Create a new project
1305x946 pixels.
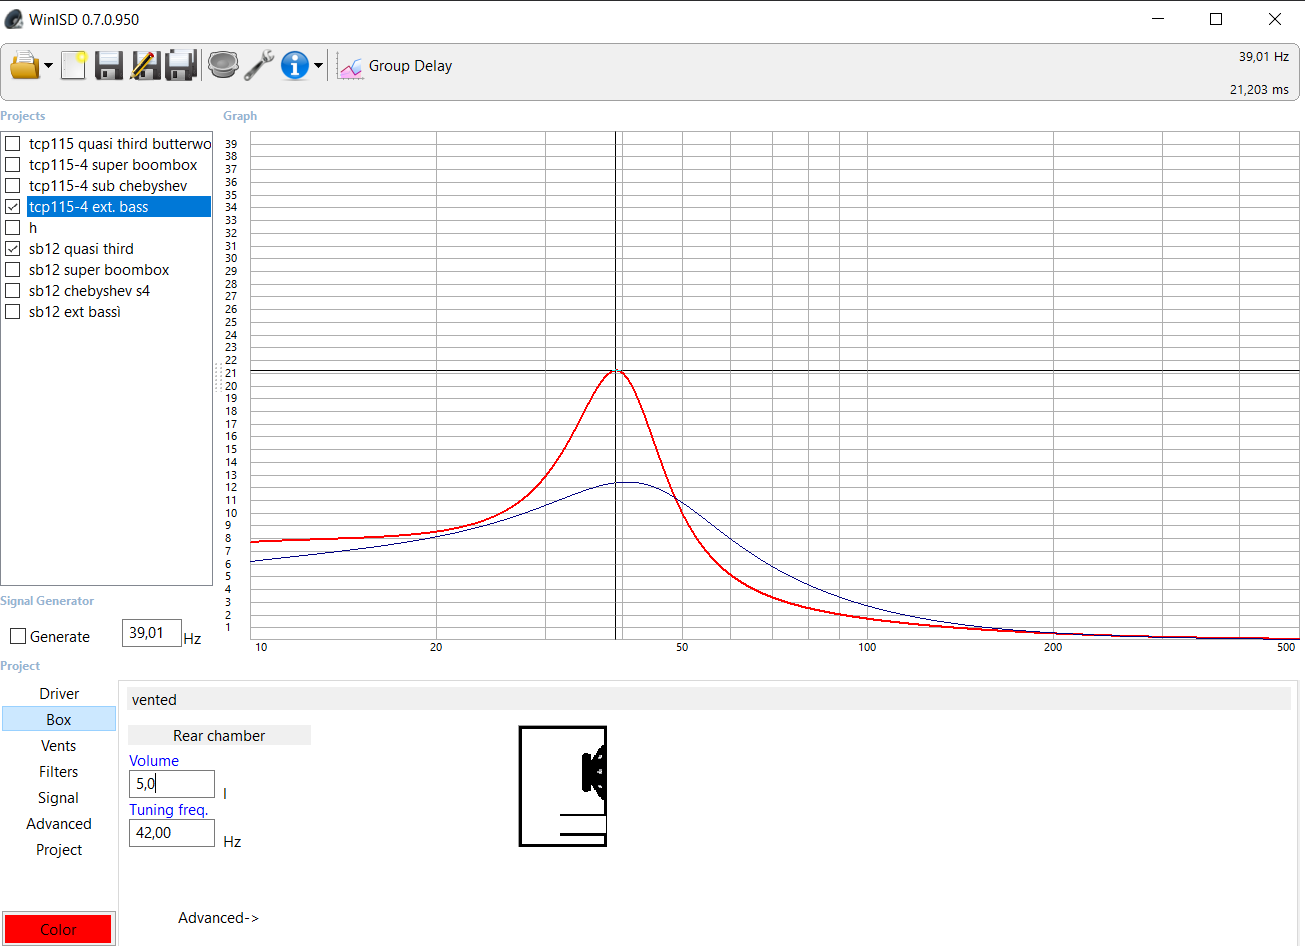pos(73,66)
